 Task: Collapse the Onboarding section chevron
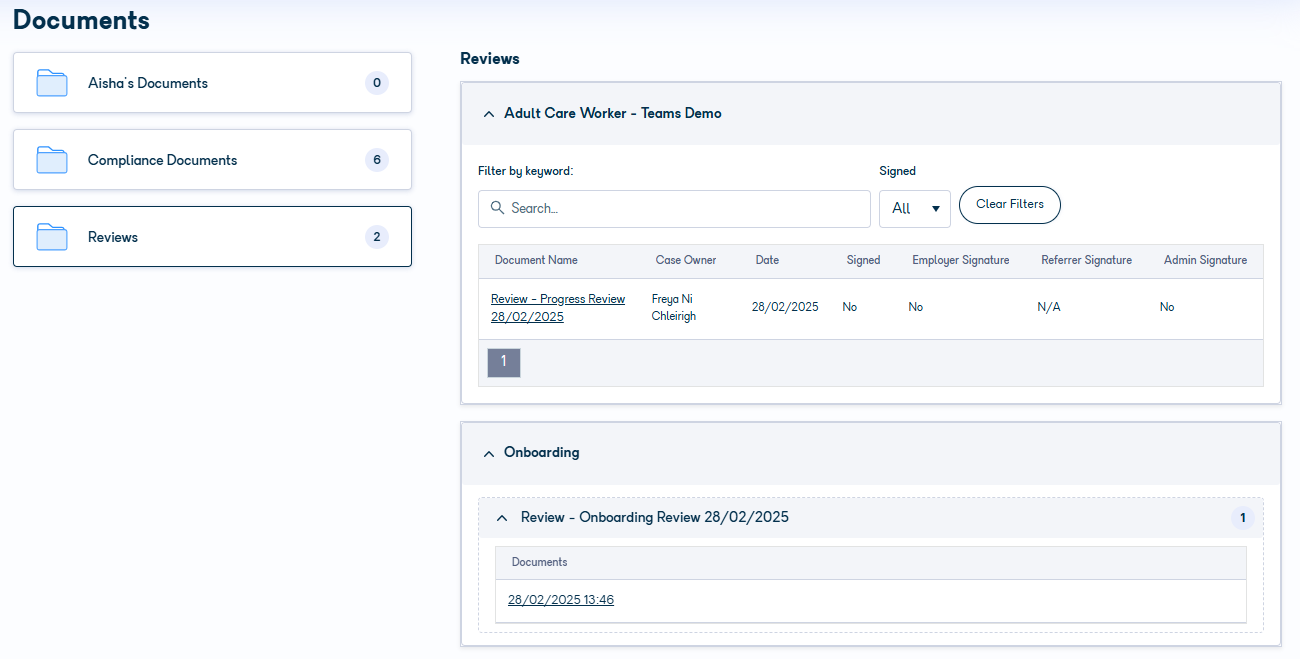[x=489, y=453]
